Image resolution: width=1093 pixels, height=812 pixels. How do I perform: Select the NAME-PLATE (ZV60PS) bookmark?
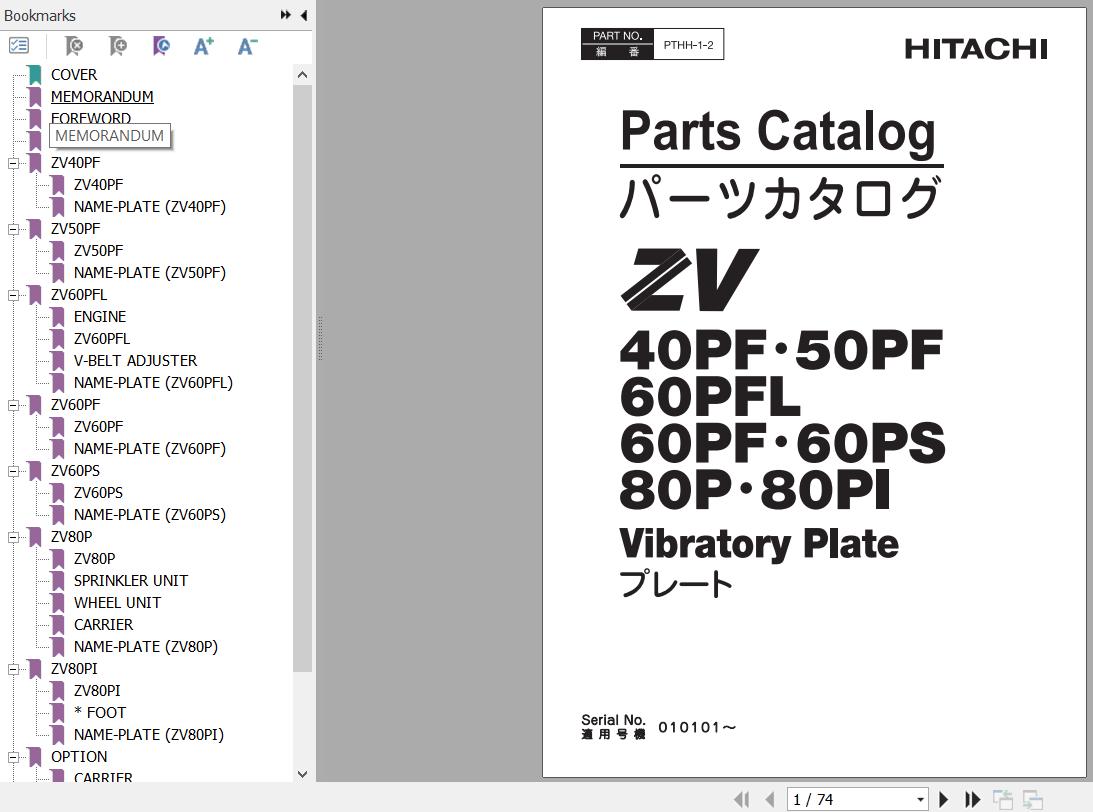click(149, 515)
